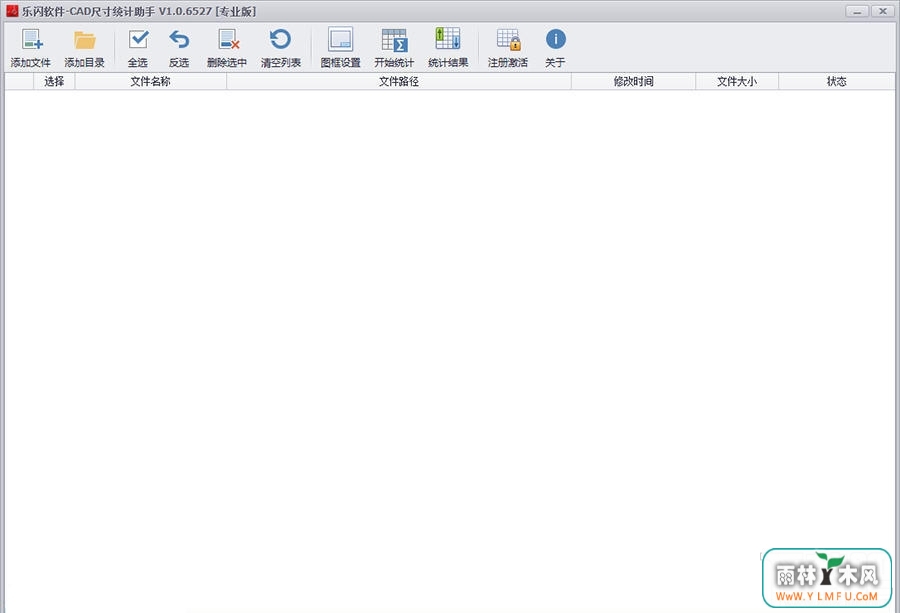Show the 关于 about info icon

click(556, 40)
